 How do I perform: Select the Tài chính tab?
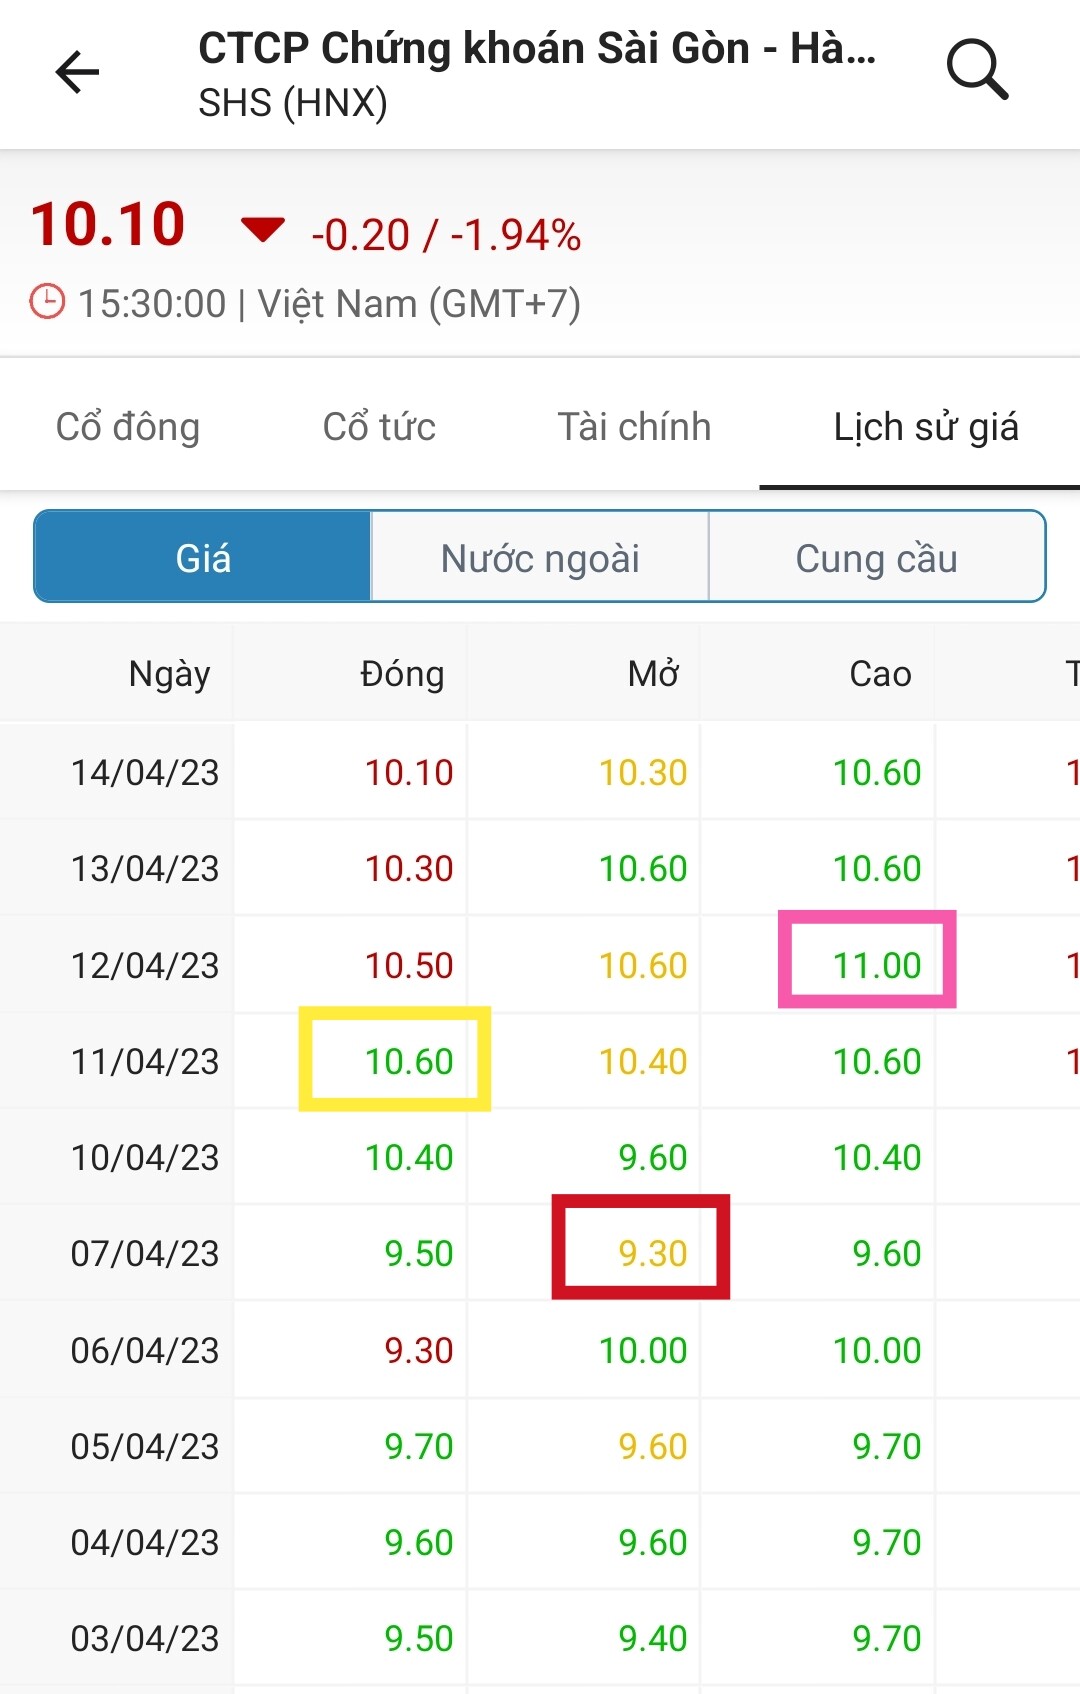pos(634,427)
